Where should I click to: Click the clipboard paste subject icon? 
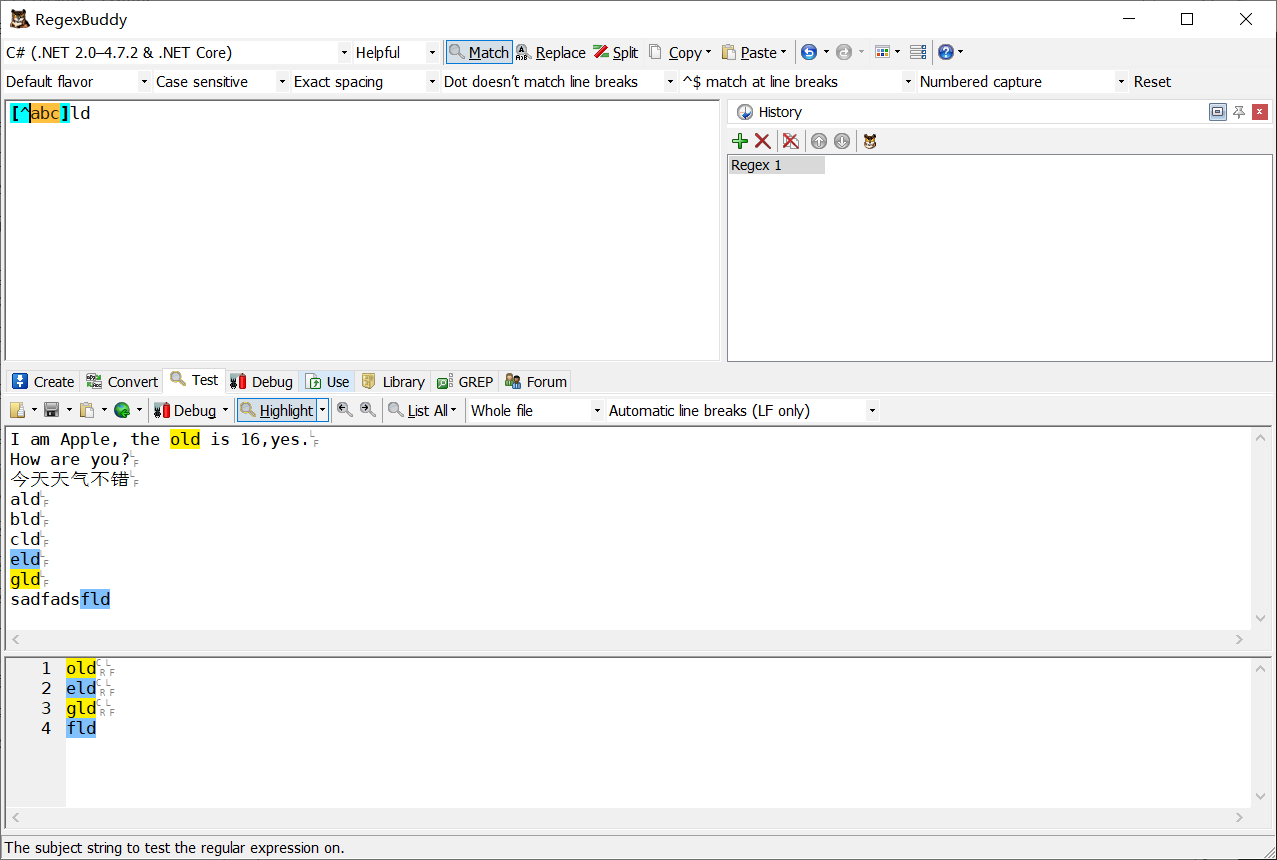coord(87,410)
